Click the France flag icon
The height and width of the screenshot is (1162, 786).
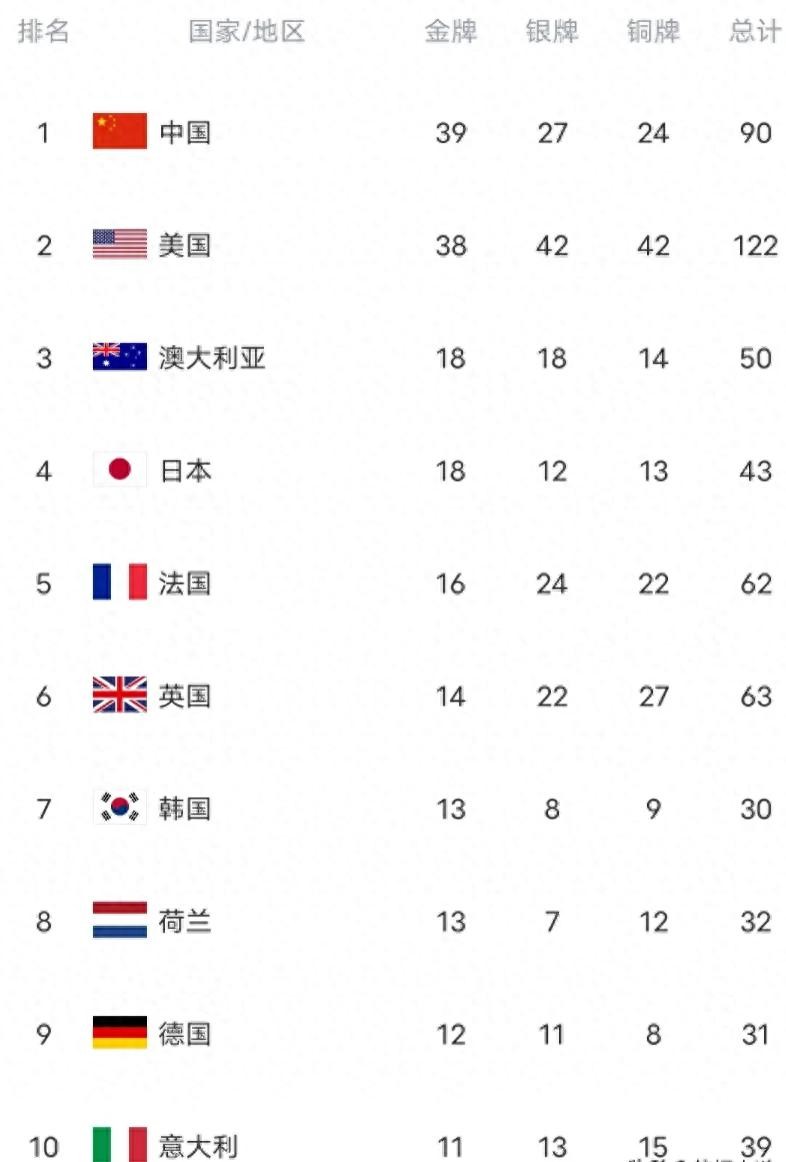click(120, 583)
